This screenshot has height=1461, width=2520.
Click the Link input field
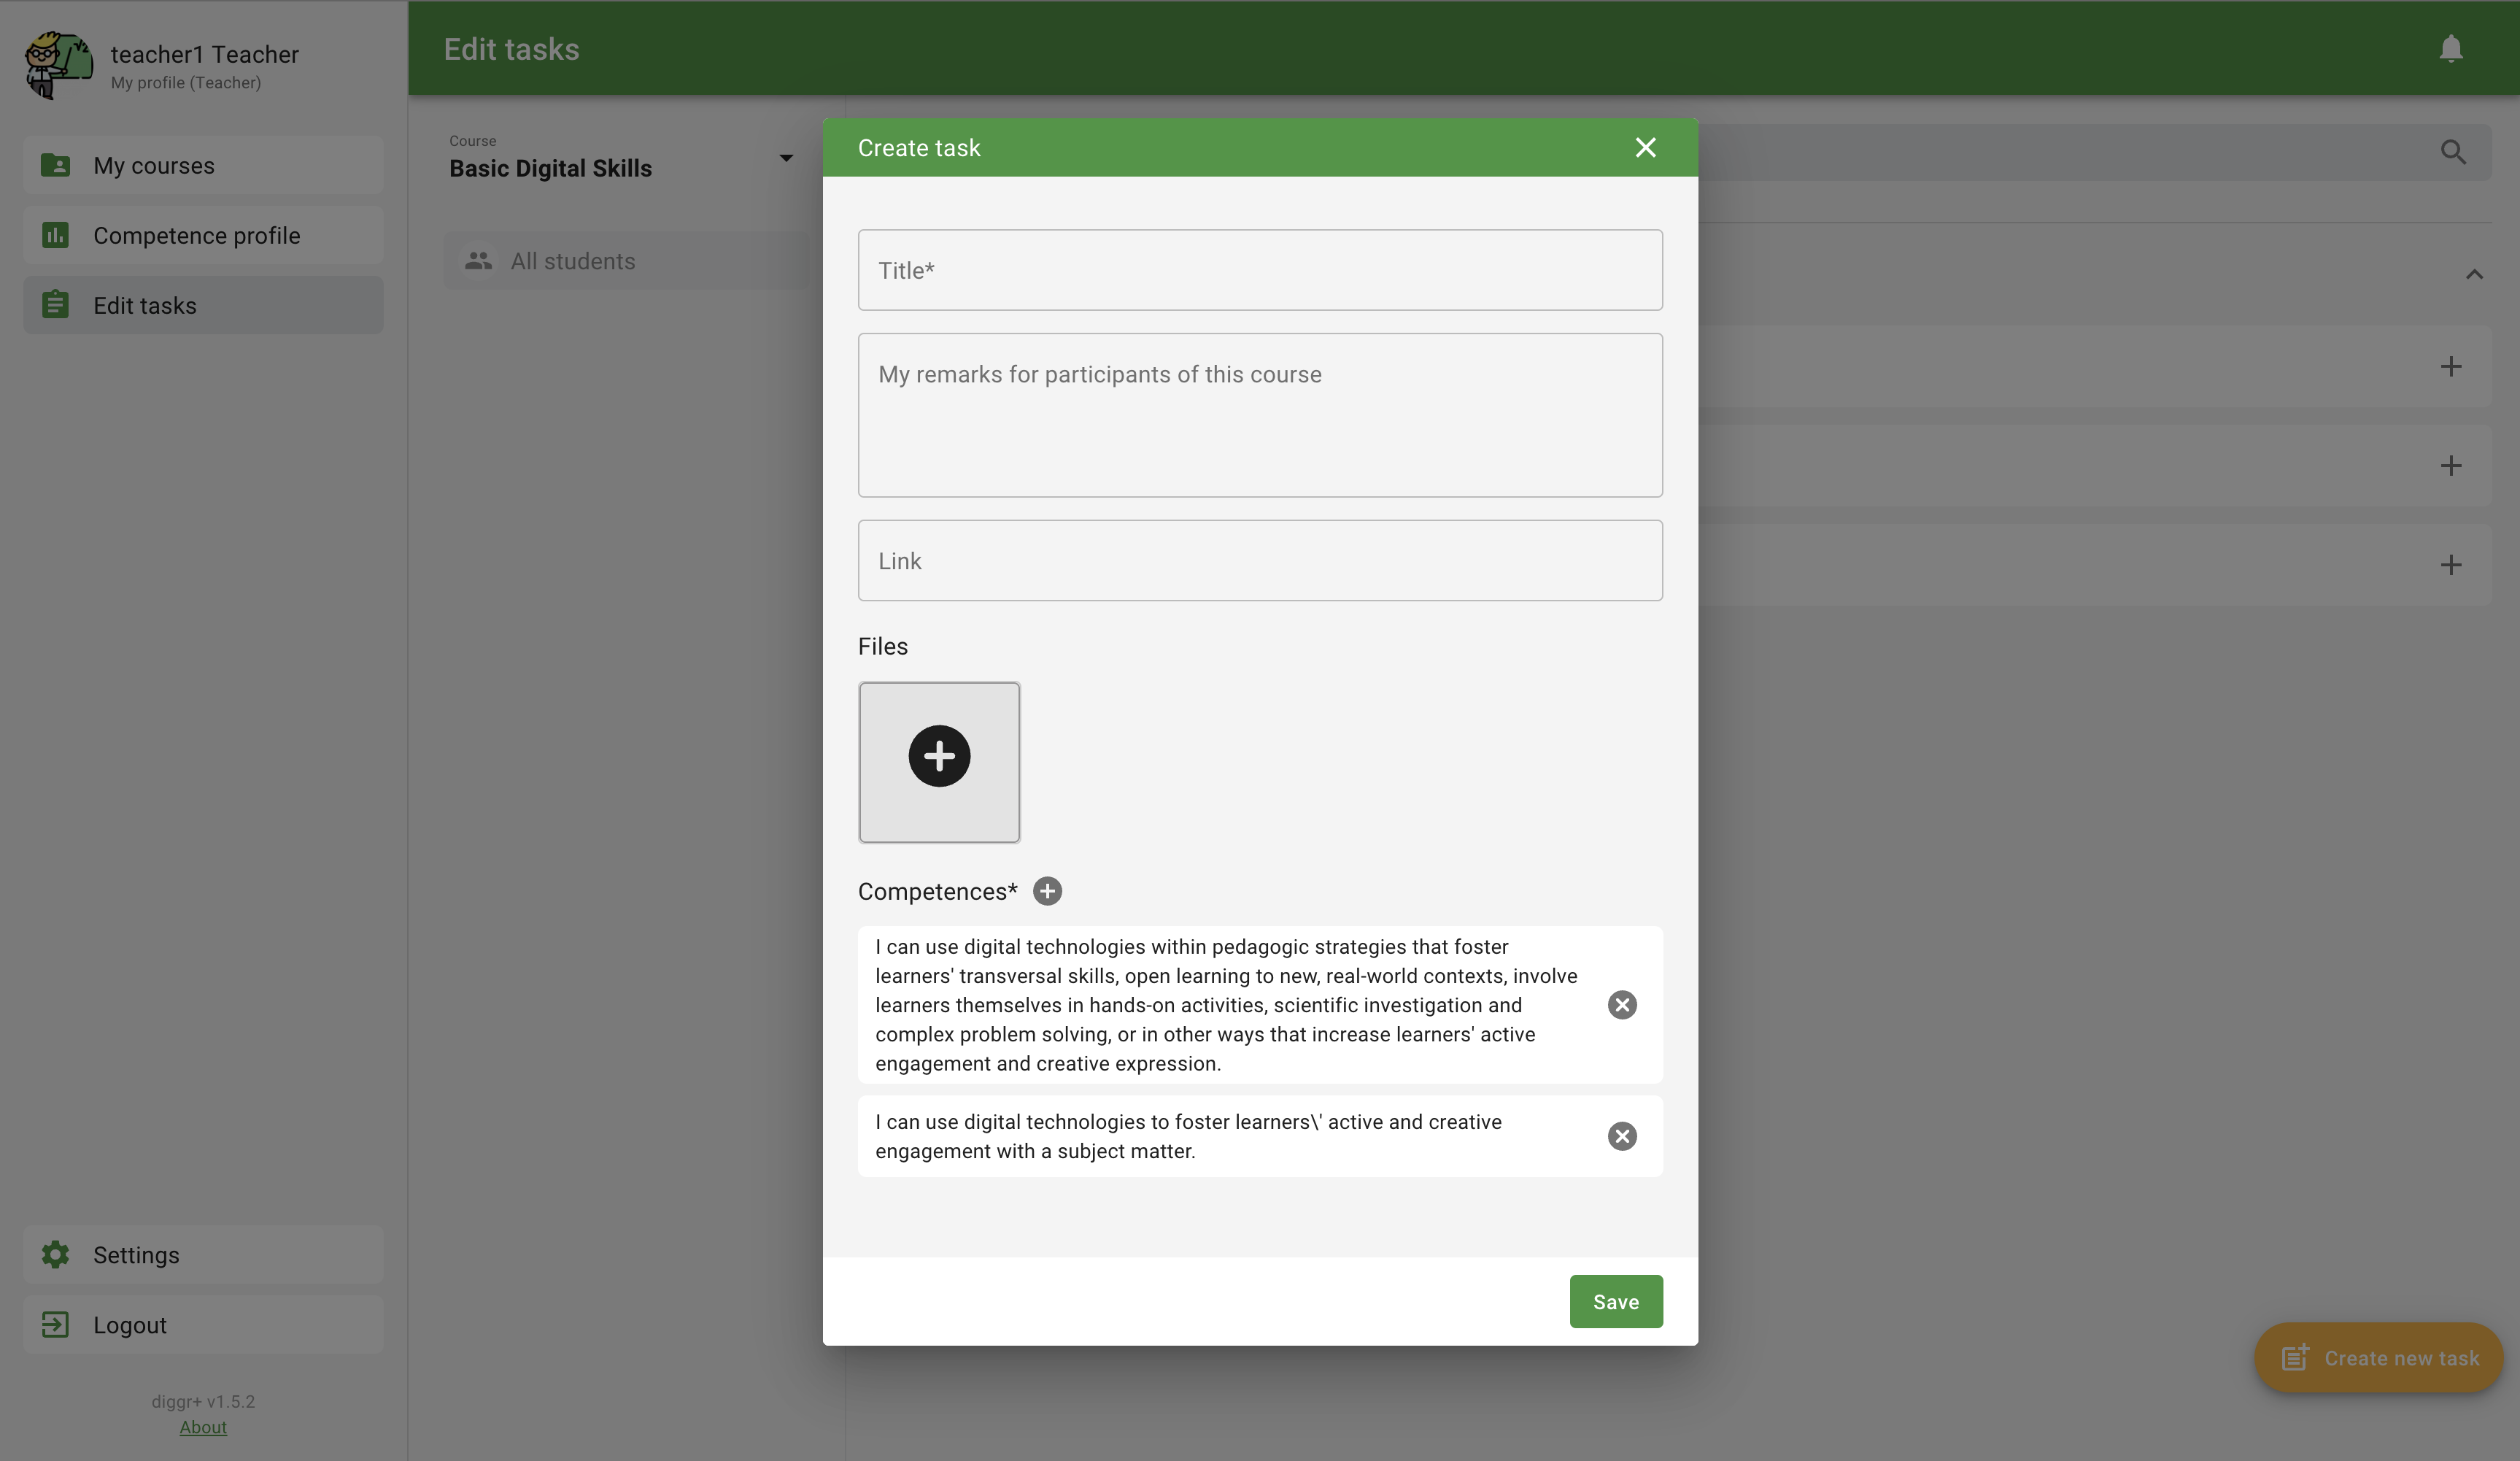[1259, 561]
